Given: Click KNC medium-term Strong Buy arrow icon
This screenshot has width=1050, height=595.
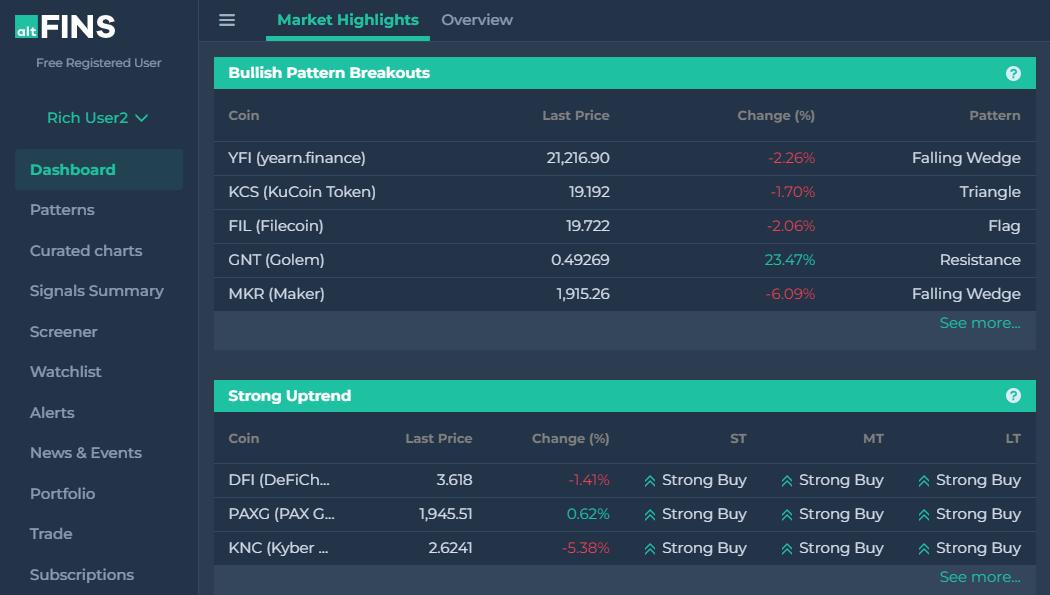Looking at the screenshot, I should click(787, 549).
